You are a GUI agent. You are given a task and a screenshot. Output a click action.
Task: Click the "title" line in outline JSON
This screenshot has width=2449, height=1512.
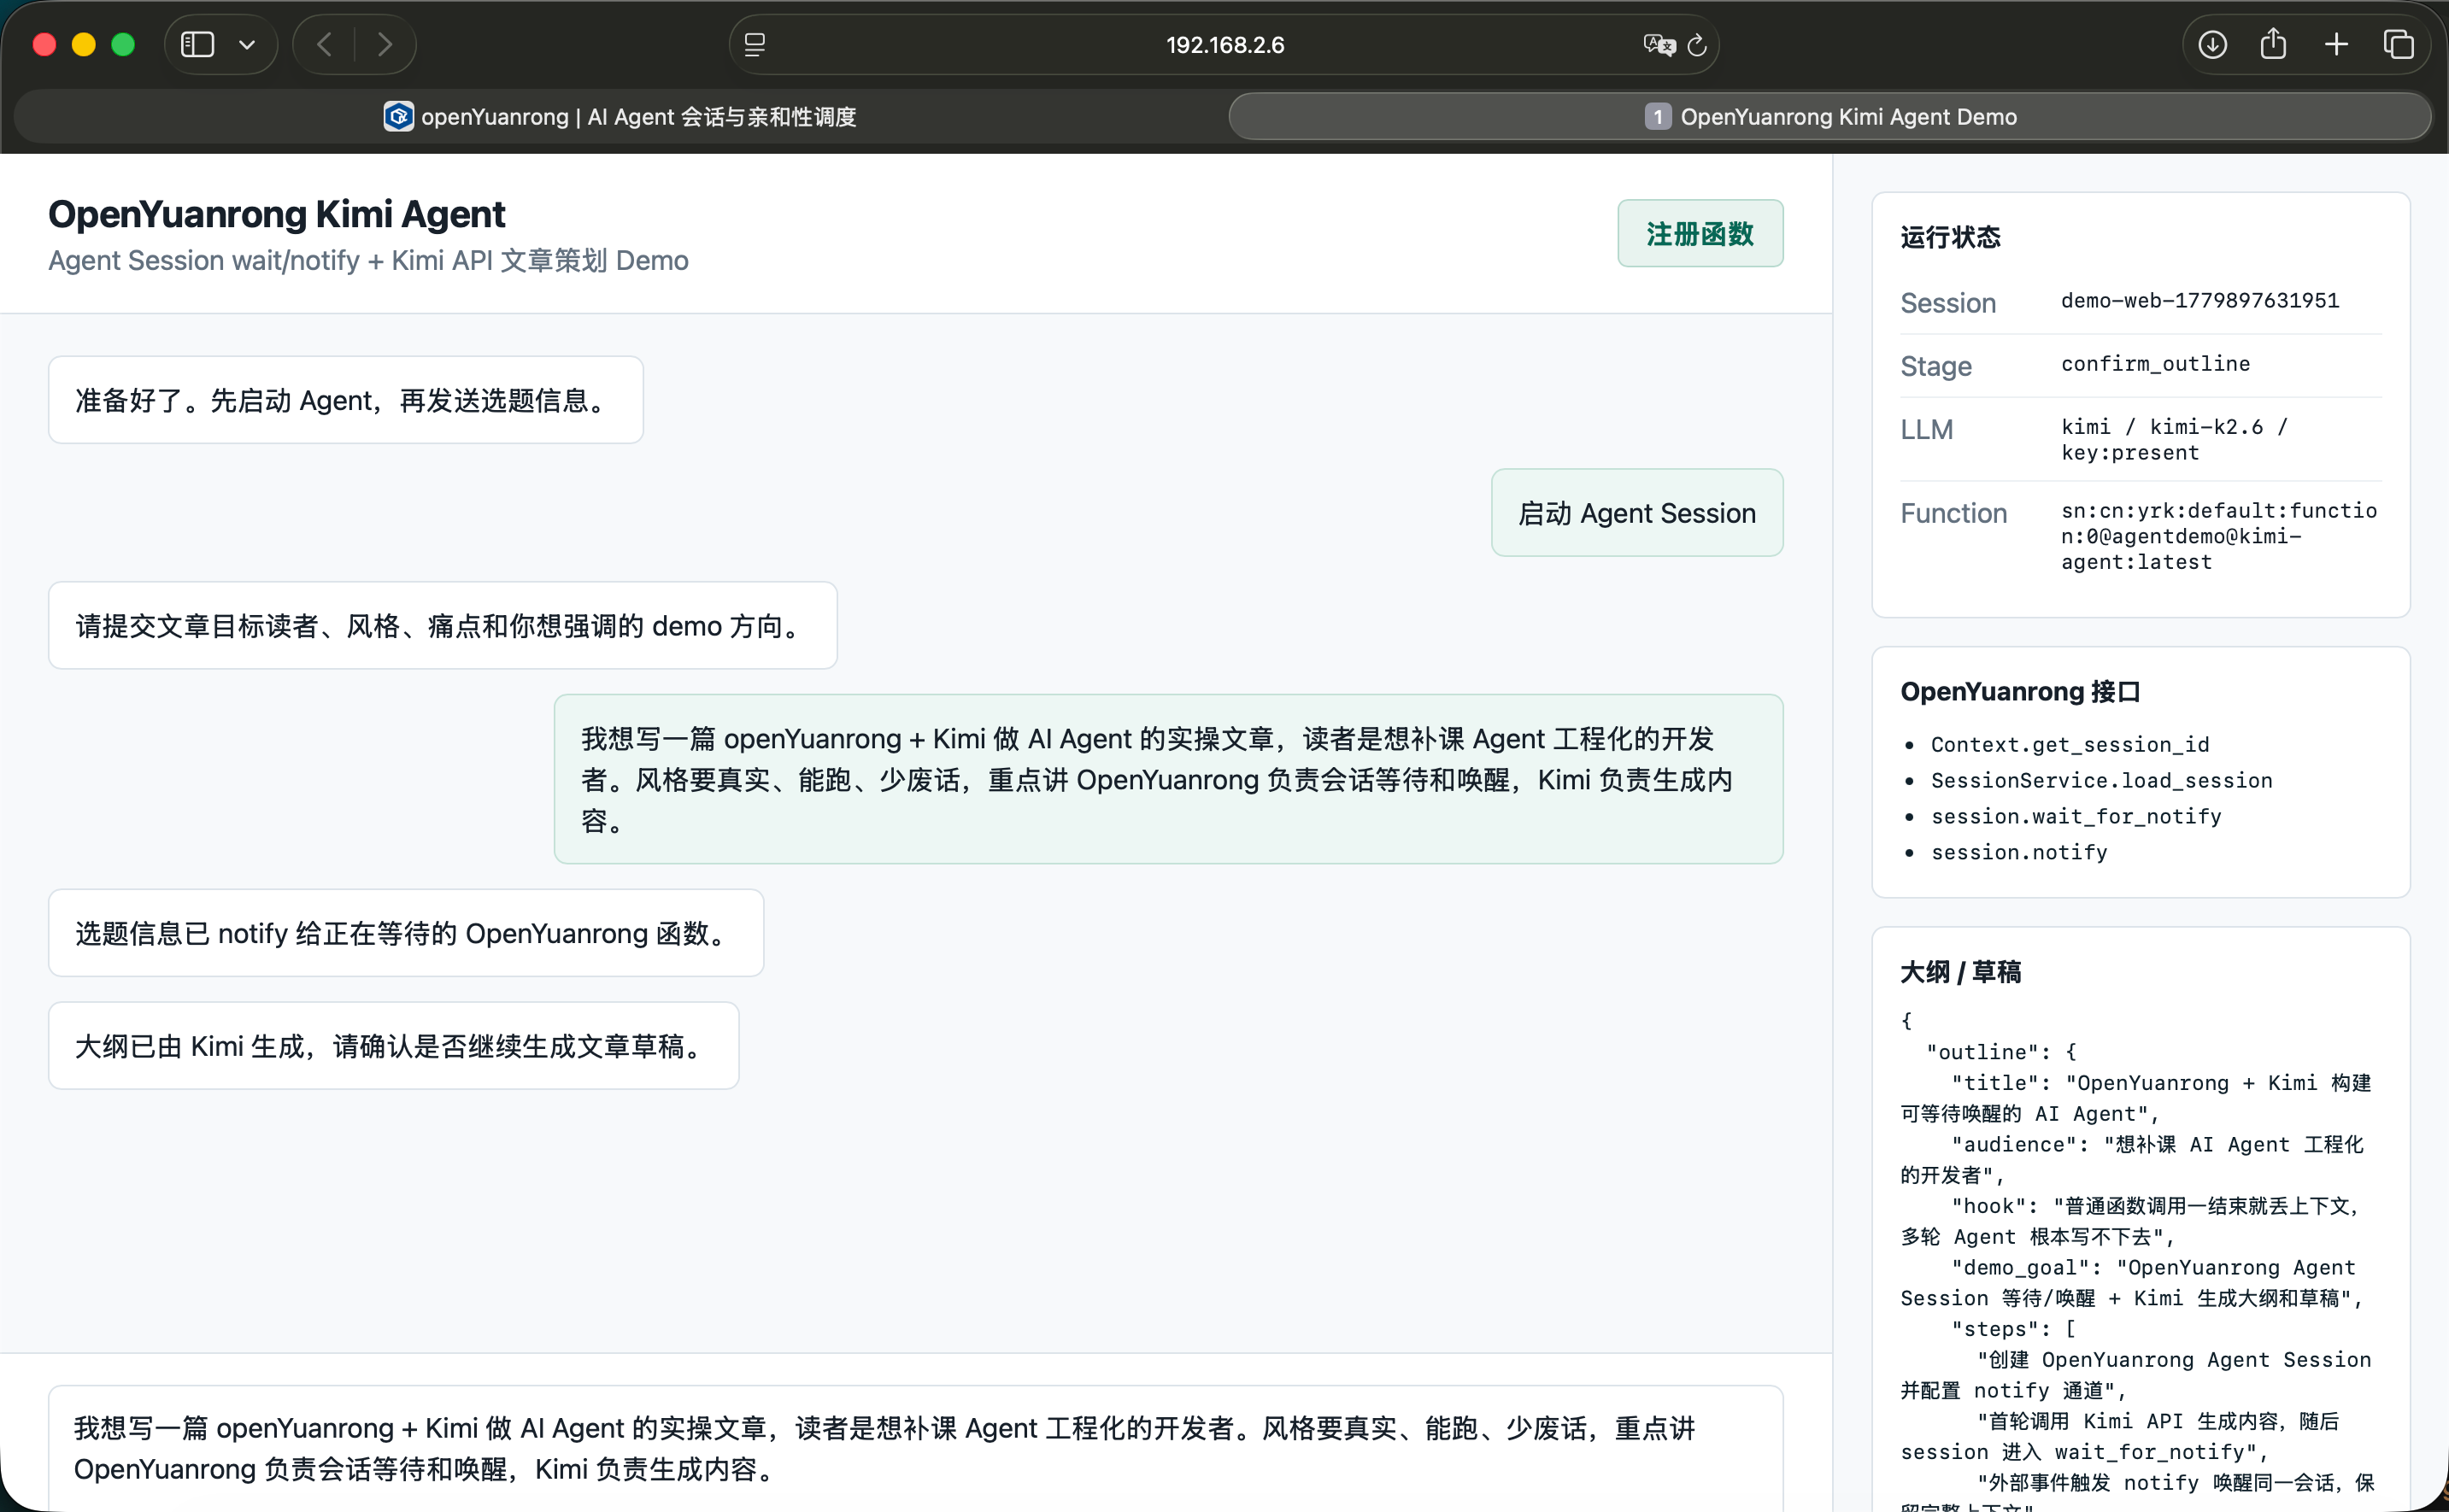2136,1098
